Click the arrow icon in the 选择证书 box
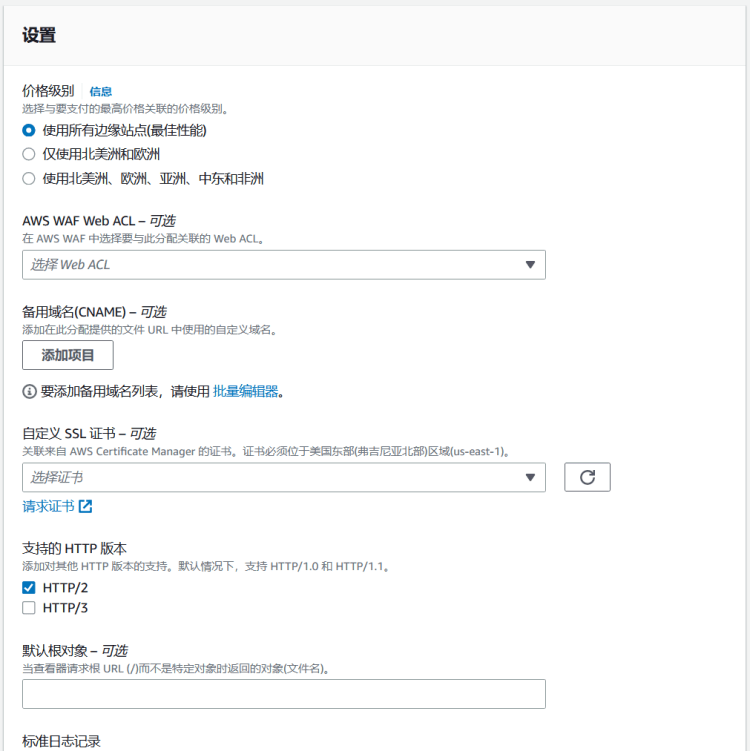 (530, 478)
